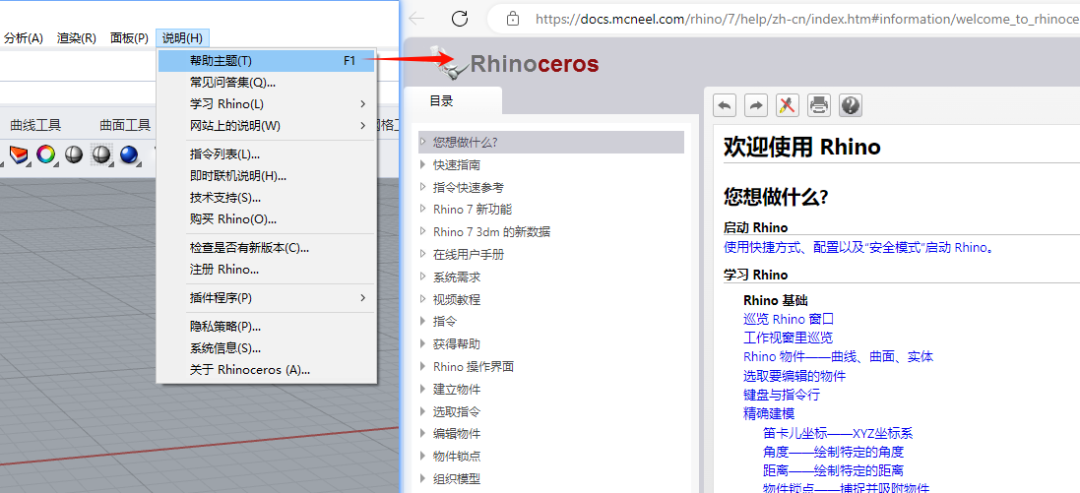Click the red-blue shaded surface icon in Rhino toolbar
This screenshot has width=1080, height=493.
tap(18, 155)
